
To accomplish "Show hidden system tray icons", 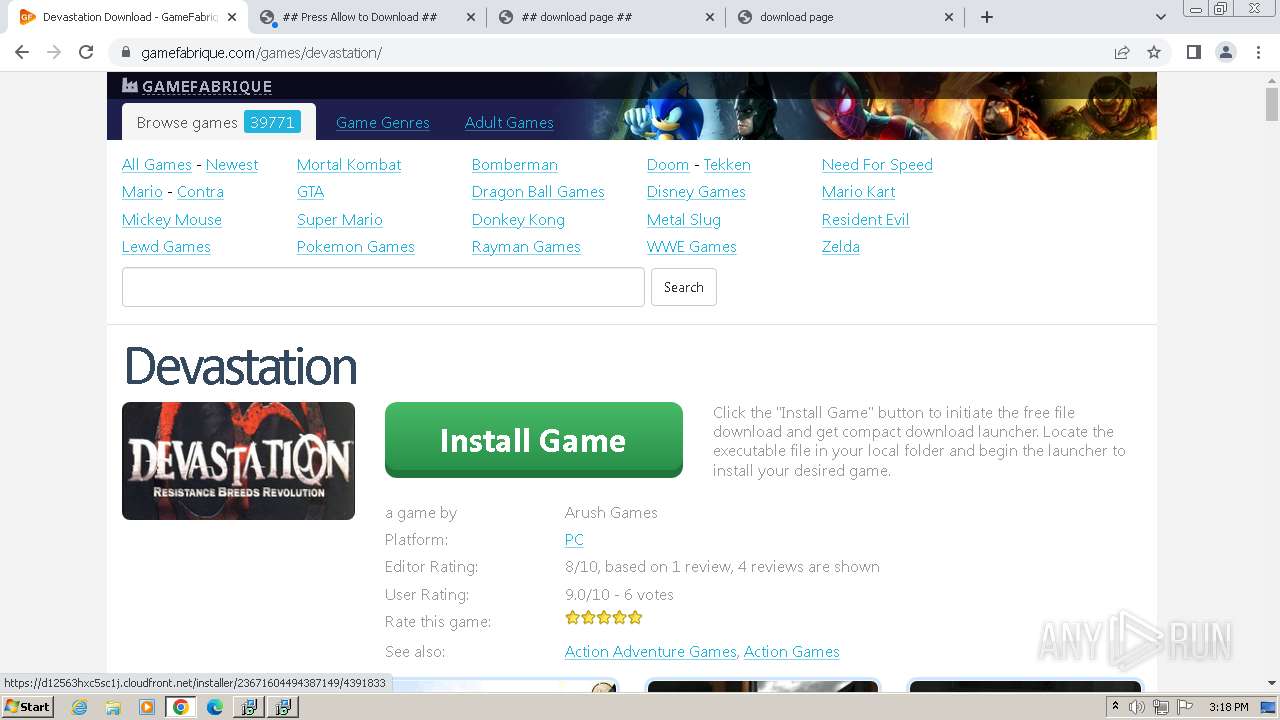I will pos(1115,707).
